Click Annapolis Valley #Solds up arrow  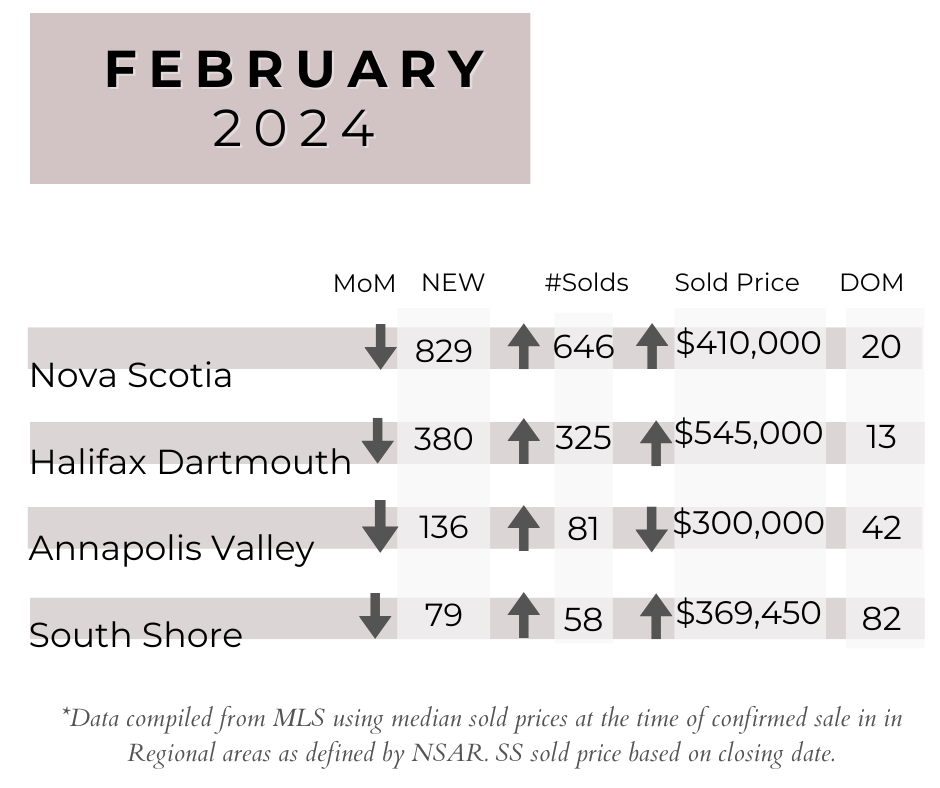[x=523, y=528]
